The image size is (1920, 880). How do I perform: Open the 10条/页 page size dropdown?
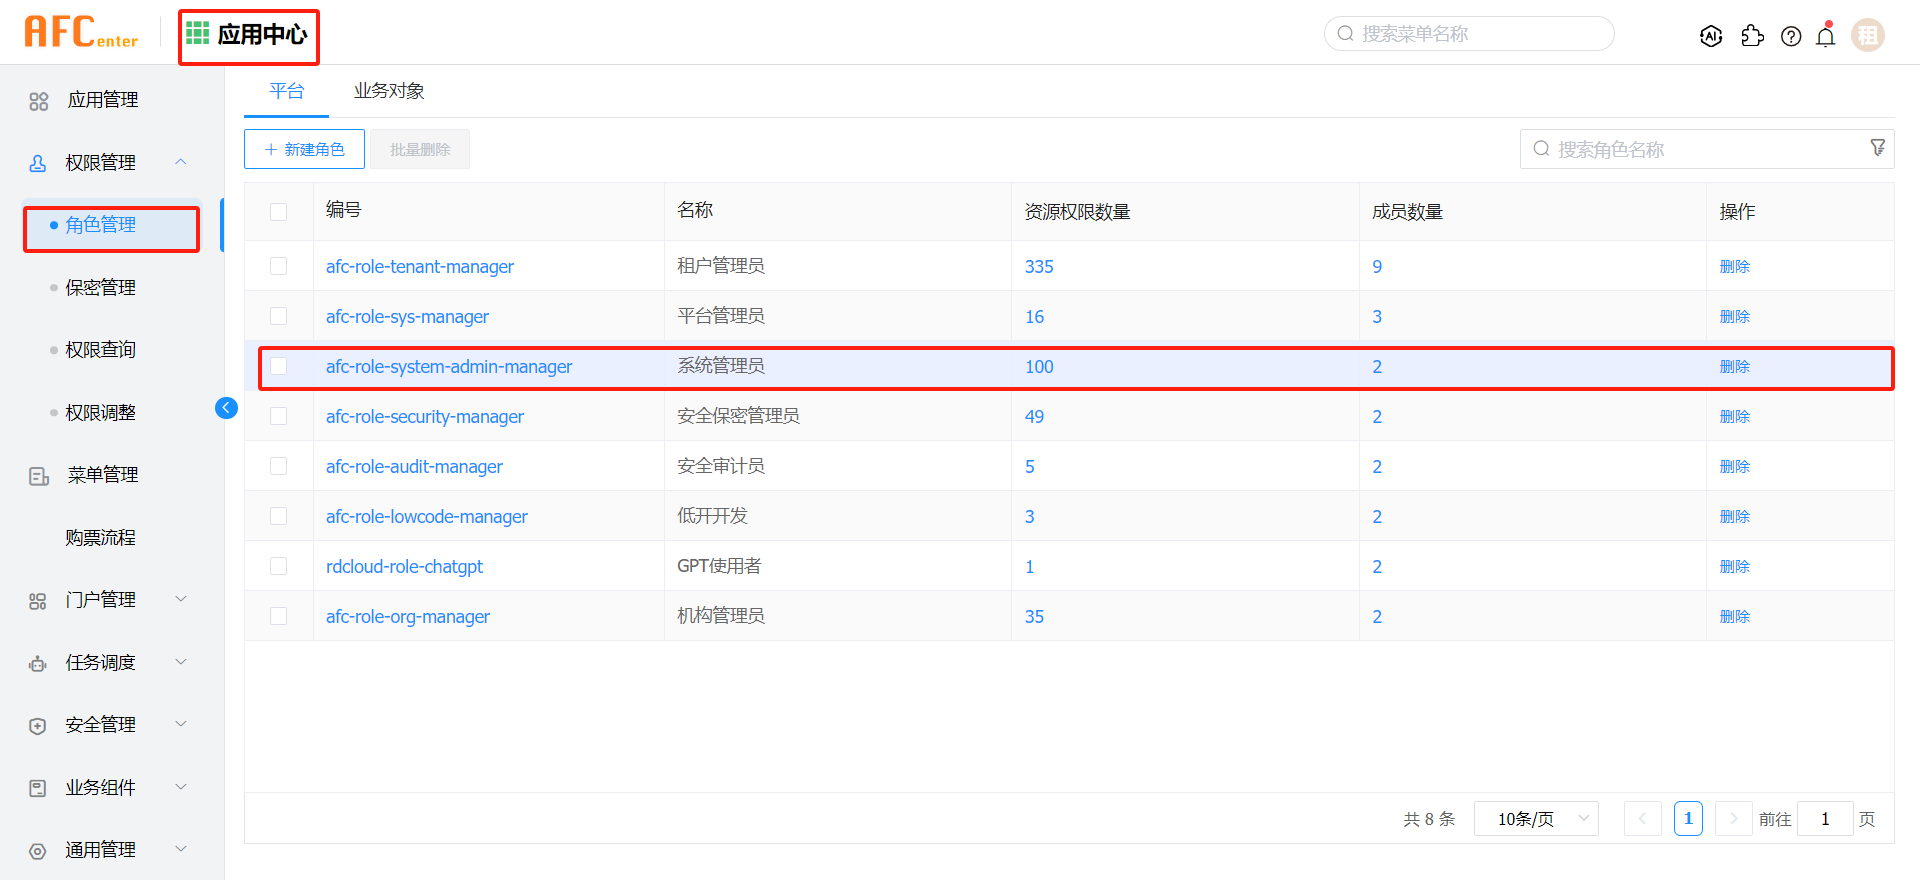point(1536,819)
